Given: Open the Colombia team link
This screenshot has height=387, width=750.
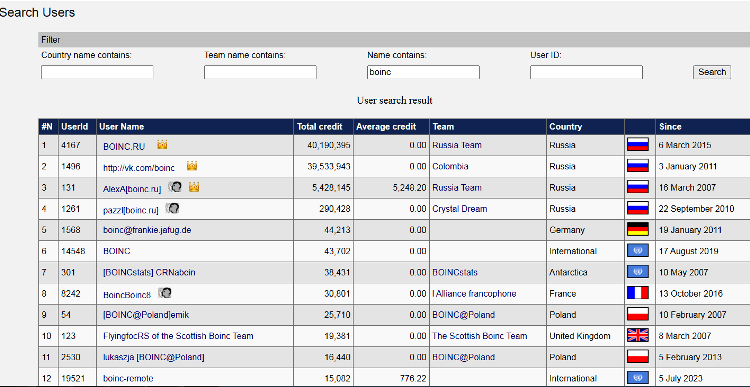Looking at the screenshot, I should coord(450,166).
